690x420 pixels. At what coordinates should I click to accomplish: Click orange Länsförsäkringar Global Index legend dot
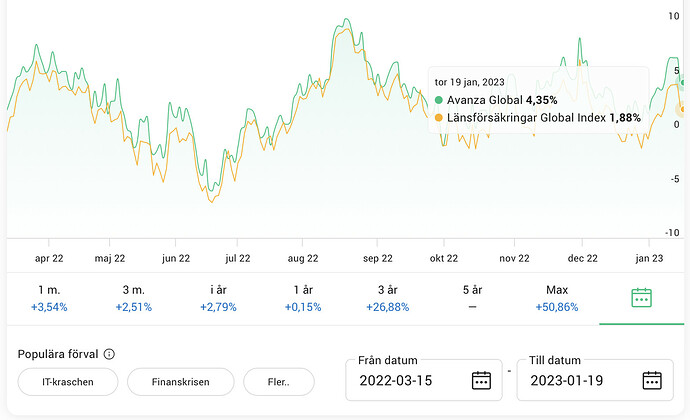coord(439,118)
